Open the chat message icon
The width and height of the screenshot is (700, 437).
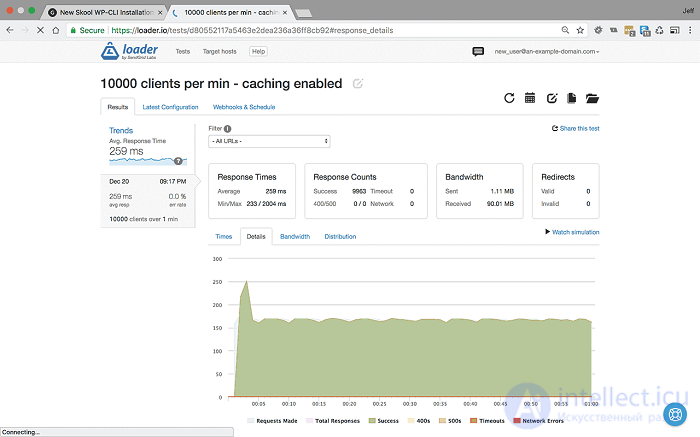pos(478,51)
